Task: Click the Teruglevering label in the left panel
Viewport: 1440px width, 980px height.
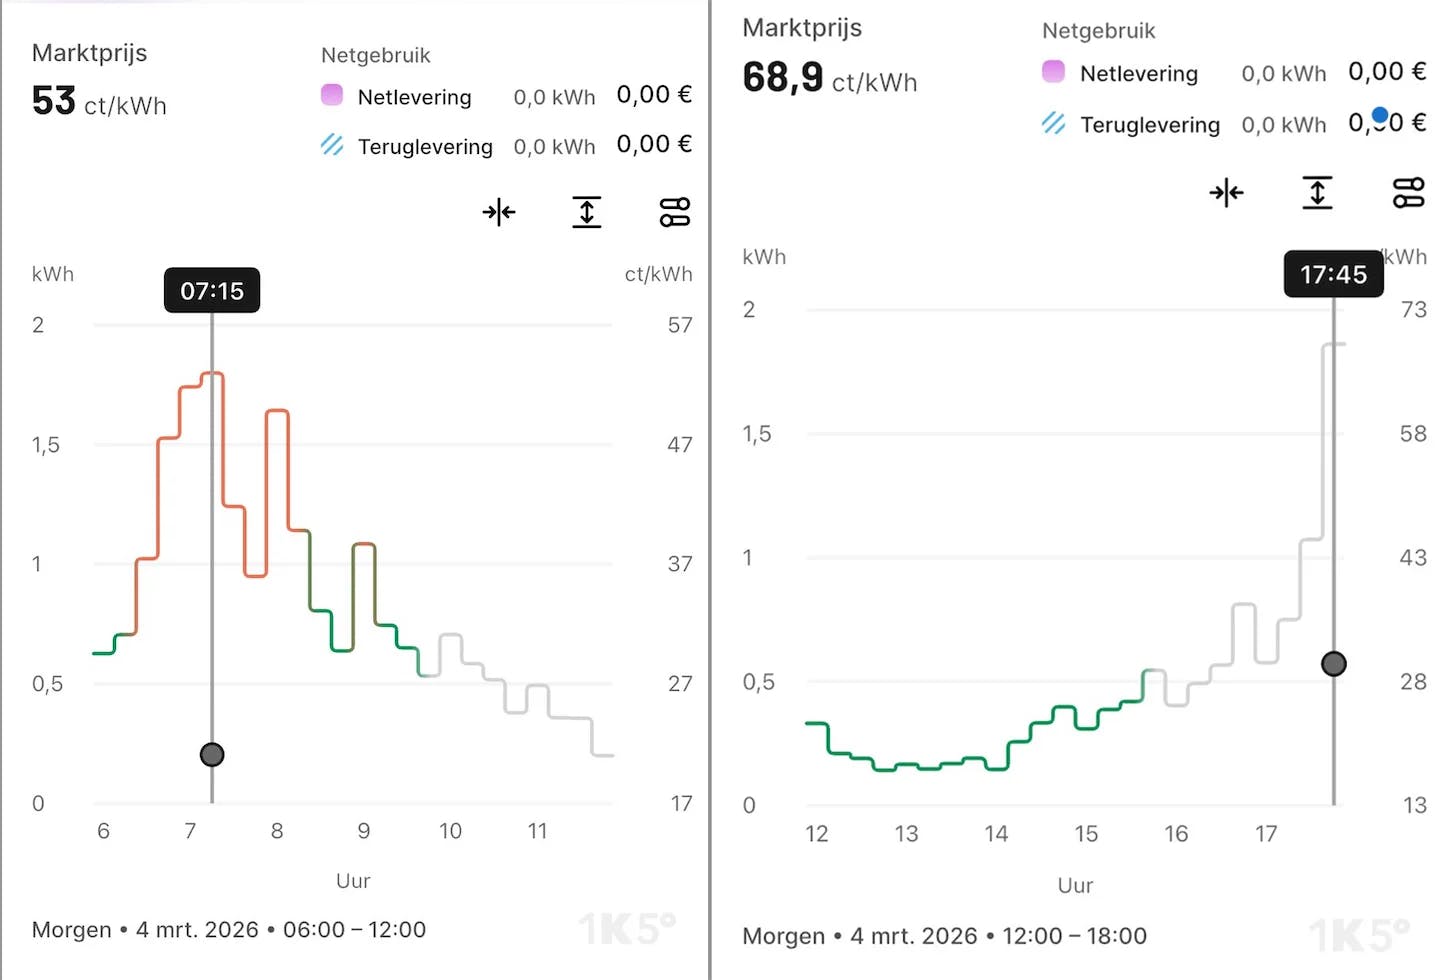Action: (425, 147)
